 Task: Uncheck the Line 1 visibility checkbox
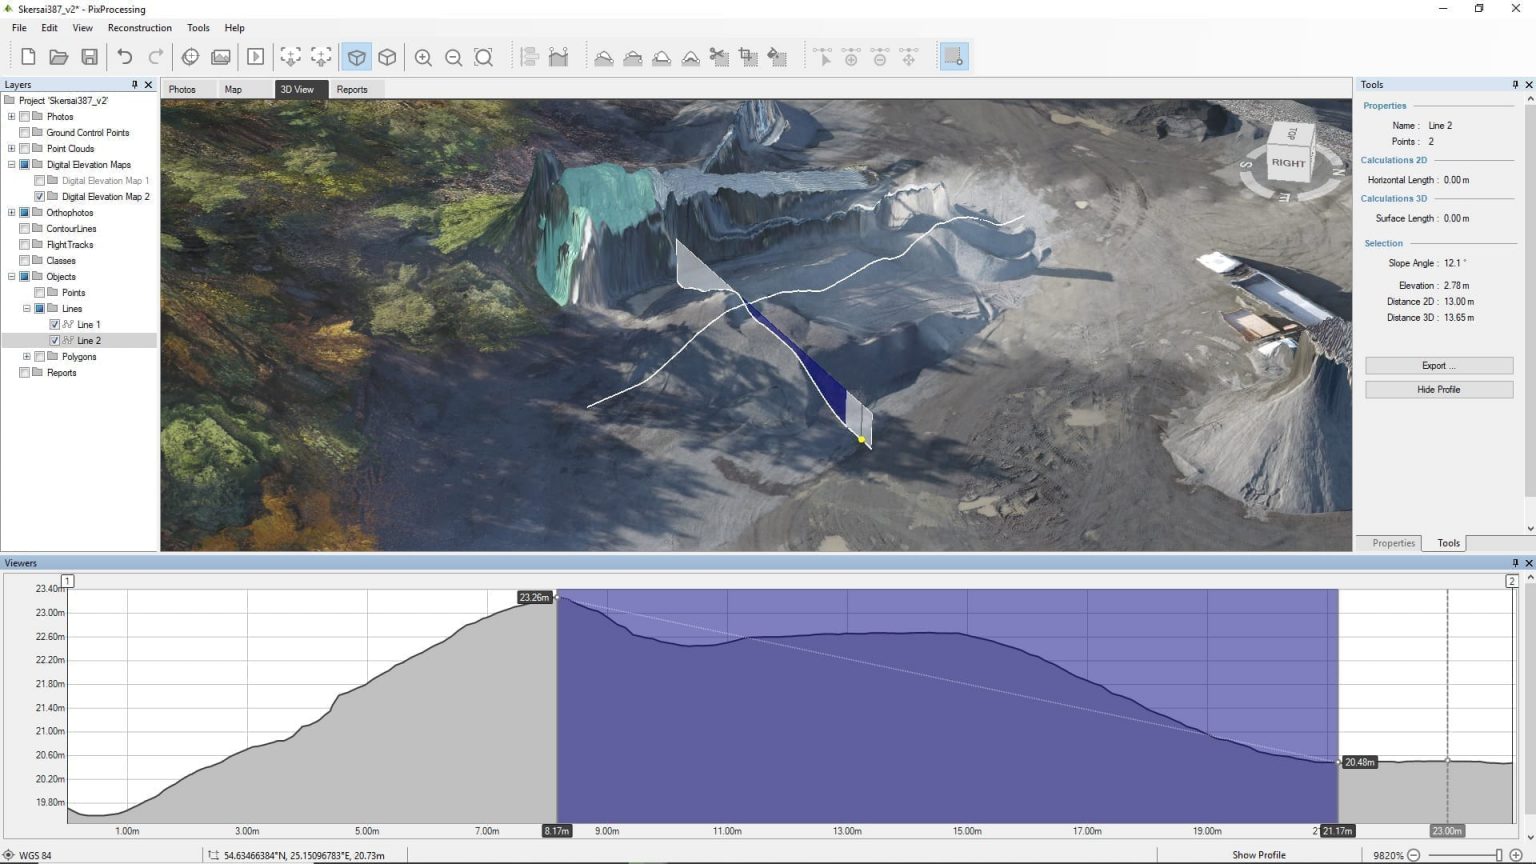pyautogui.click(x=55, y=324)
